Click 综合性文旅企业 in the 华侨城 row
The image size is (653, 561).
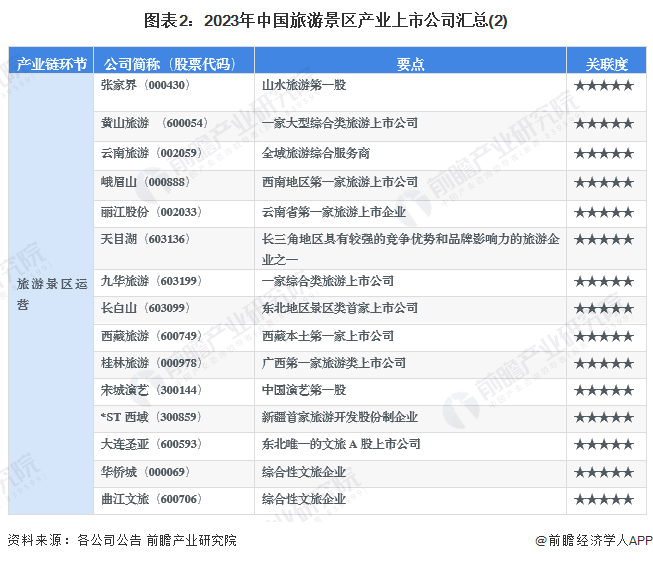click(304, 471)
